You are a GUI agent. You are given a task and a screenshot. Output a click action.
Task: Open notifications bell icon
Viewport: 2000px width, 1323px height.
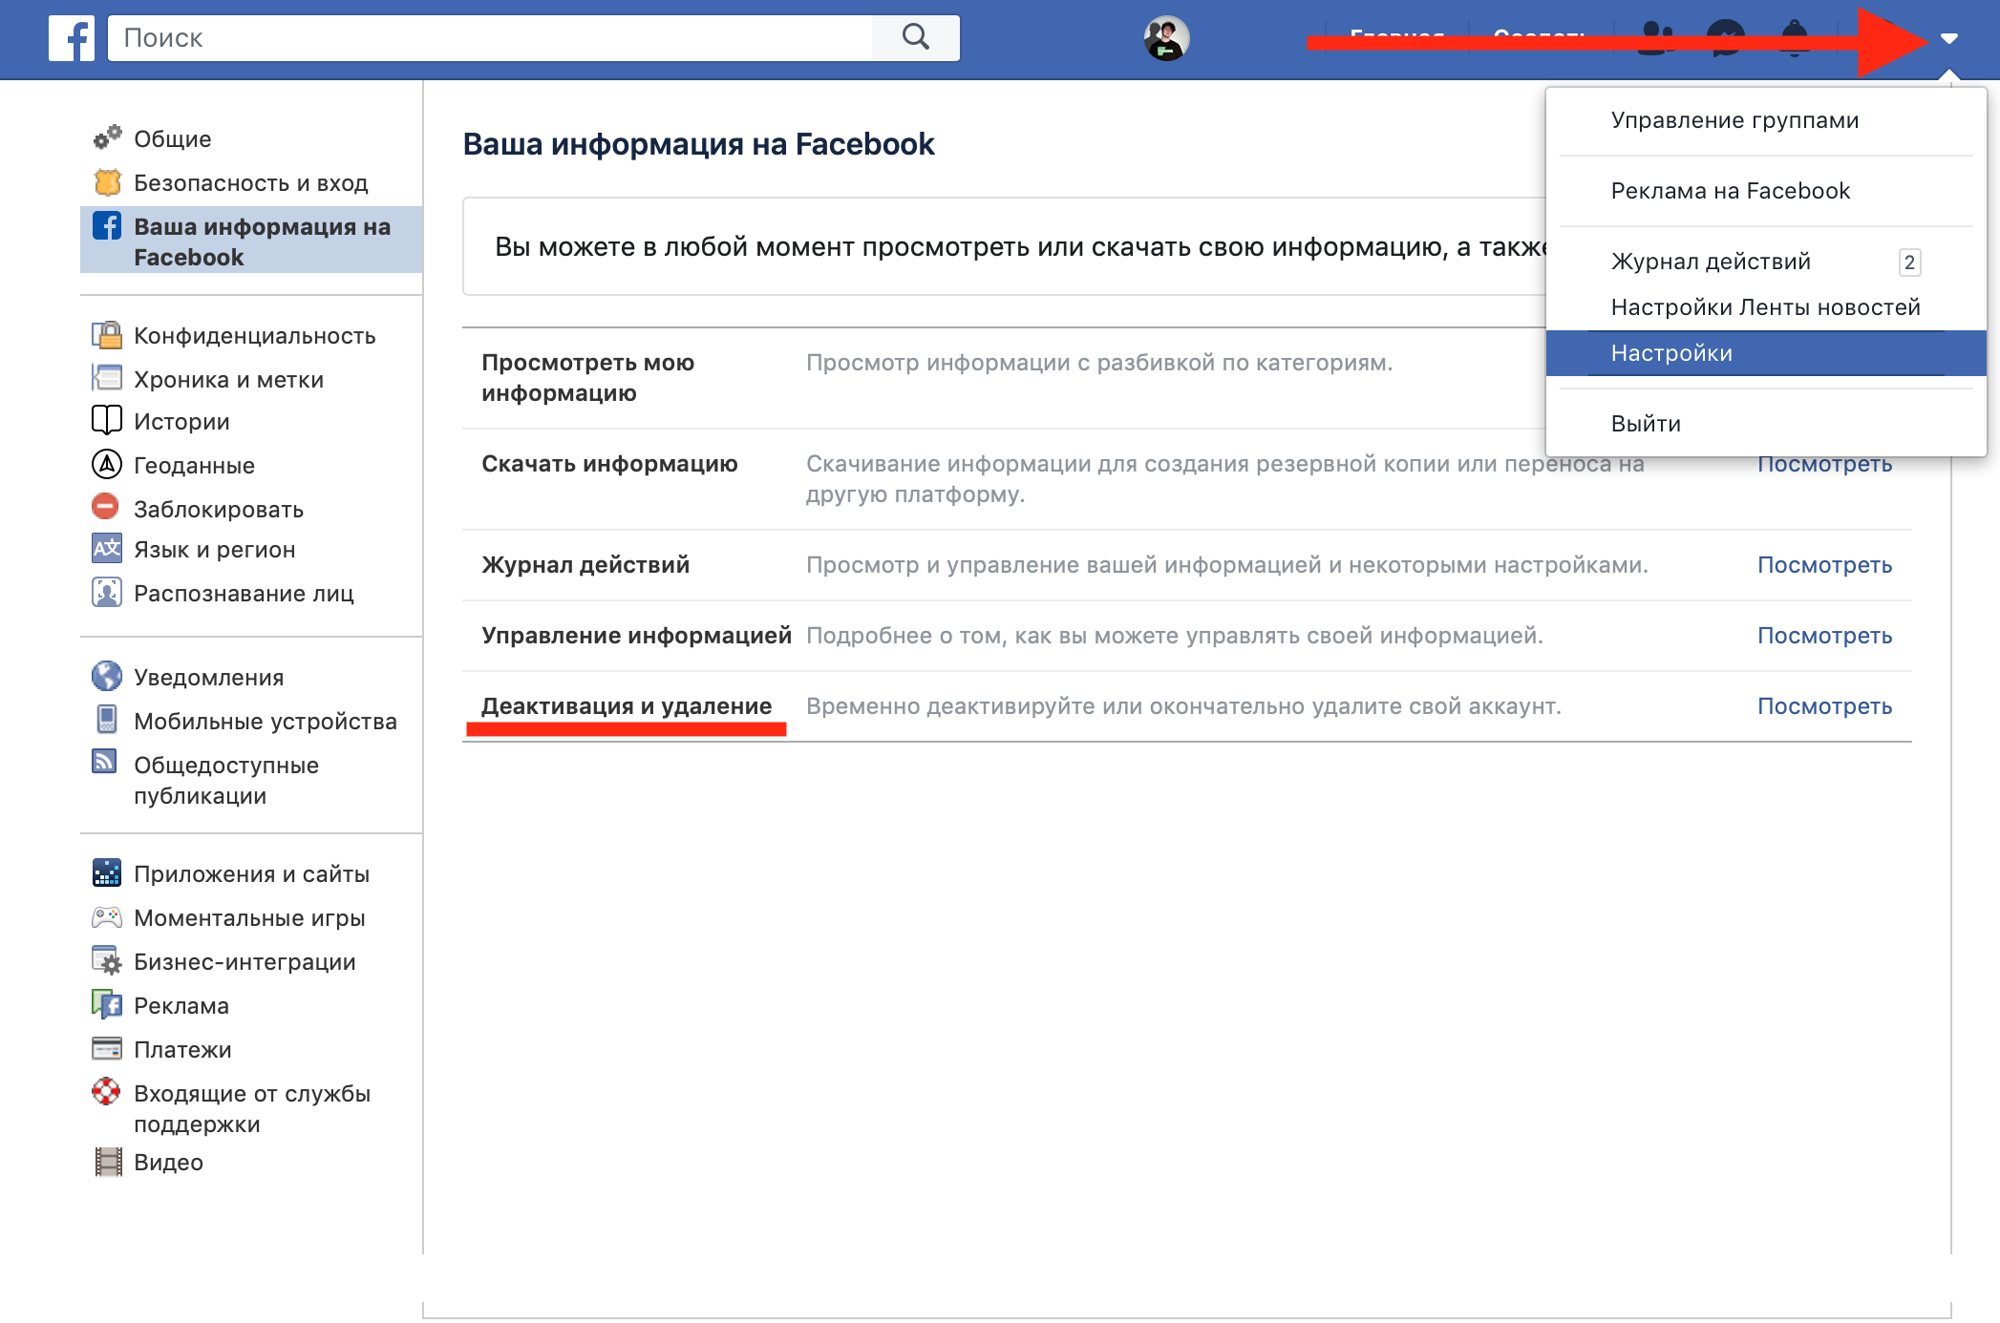[x=1794, y=38]
